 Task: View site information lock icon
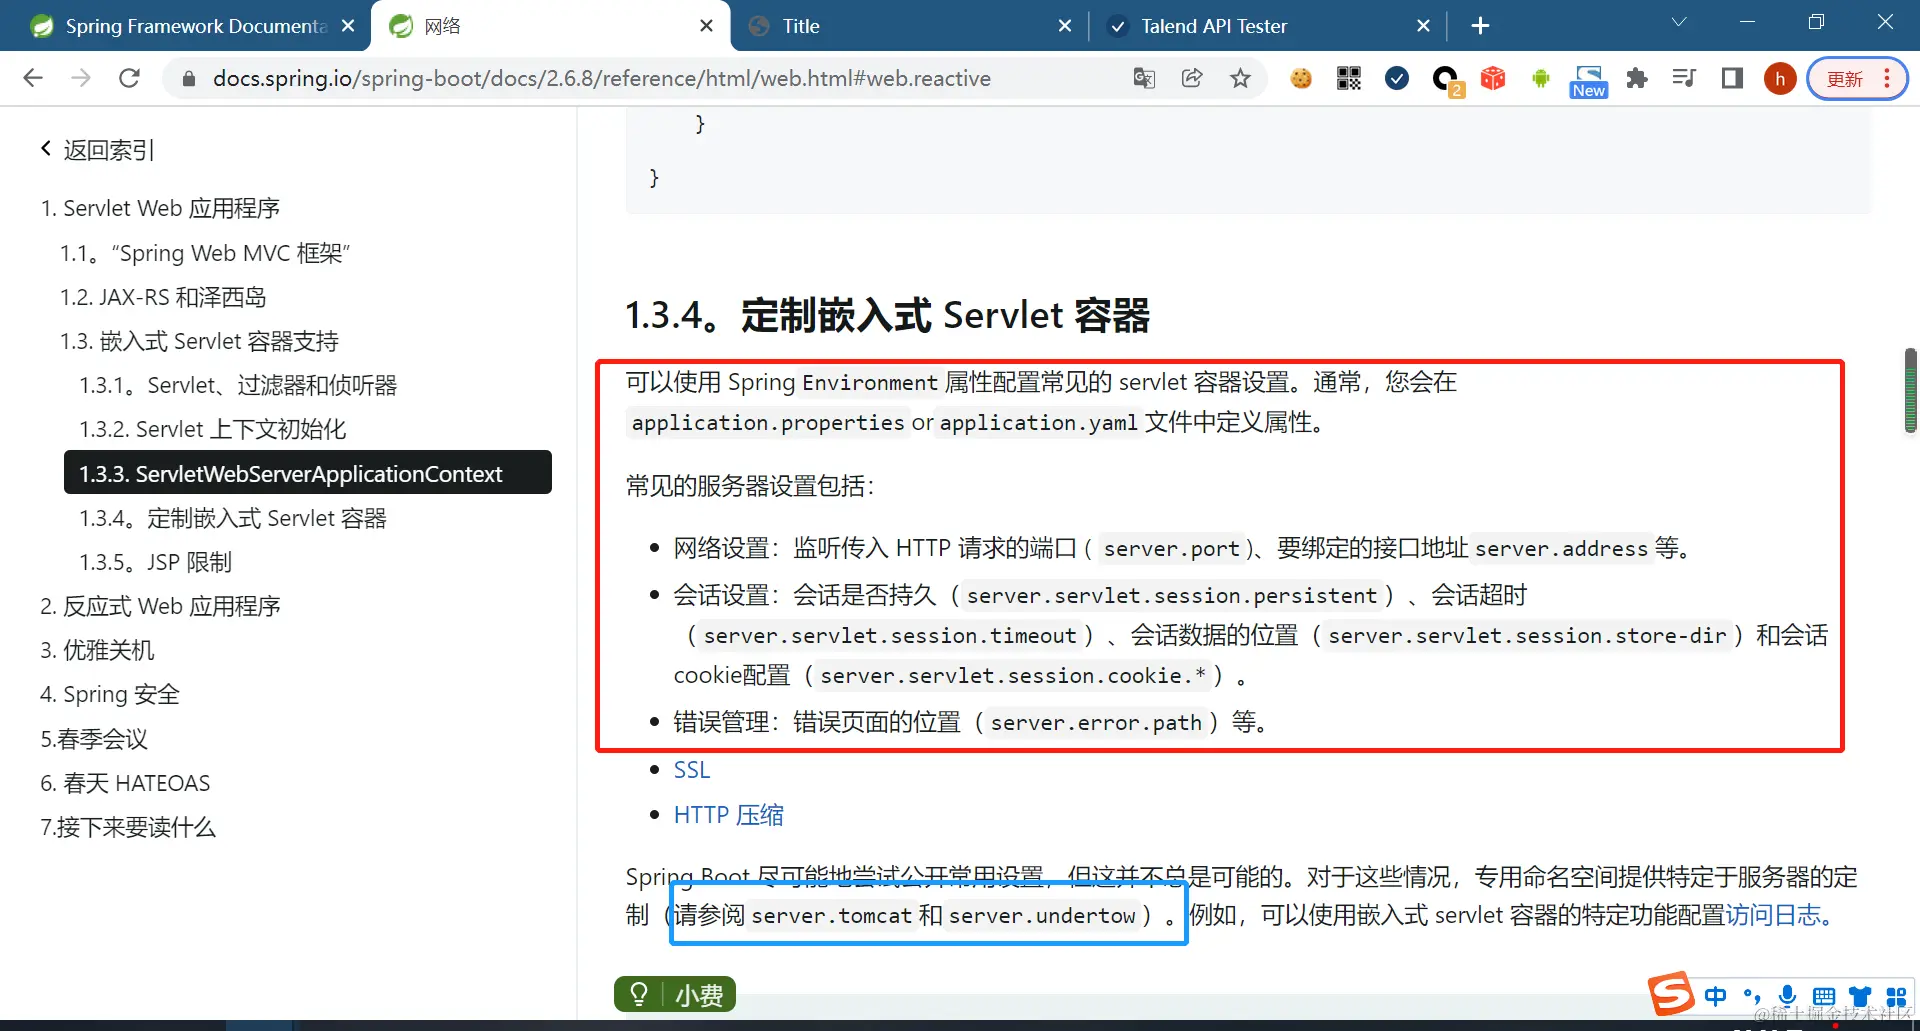click(188, 78)
